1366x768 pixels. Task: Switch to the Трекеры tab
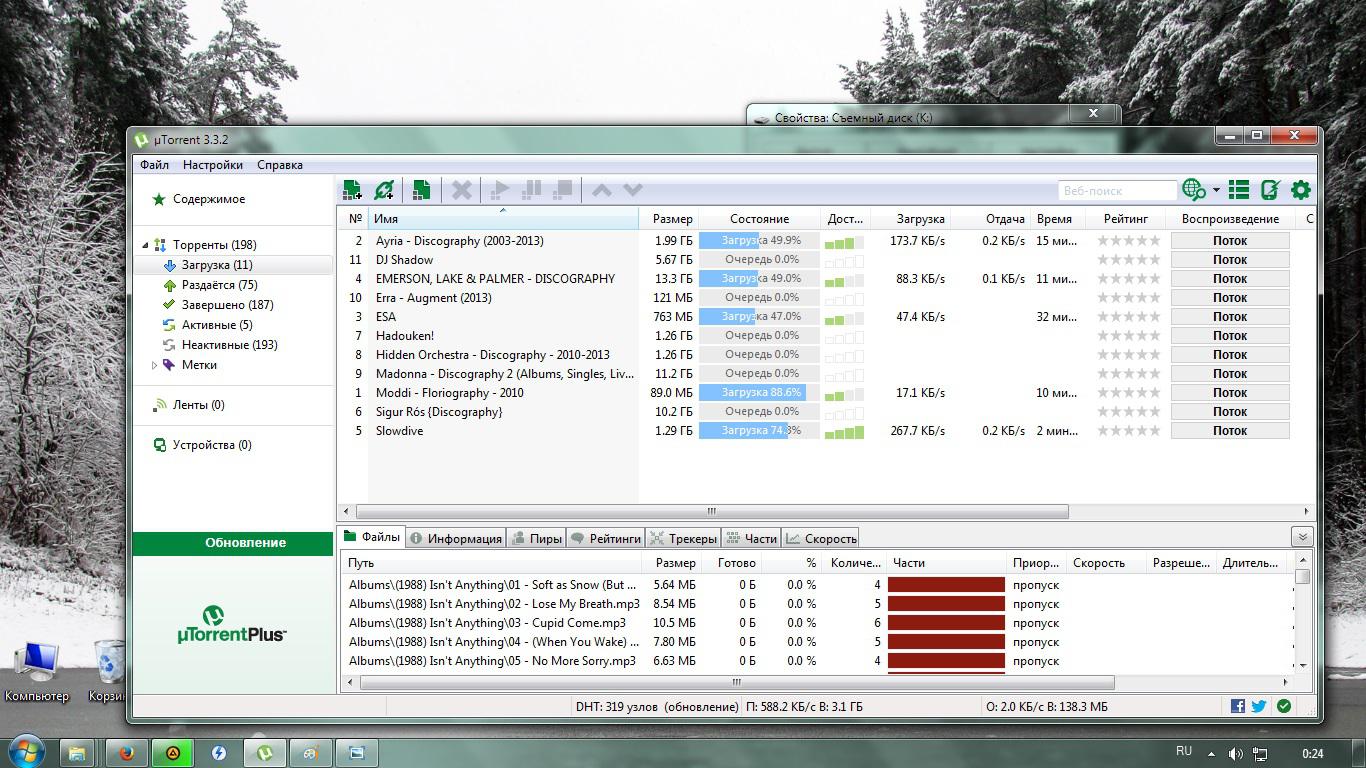[x=683, y=538]
